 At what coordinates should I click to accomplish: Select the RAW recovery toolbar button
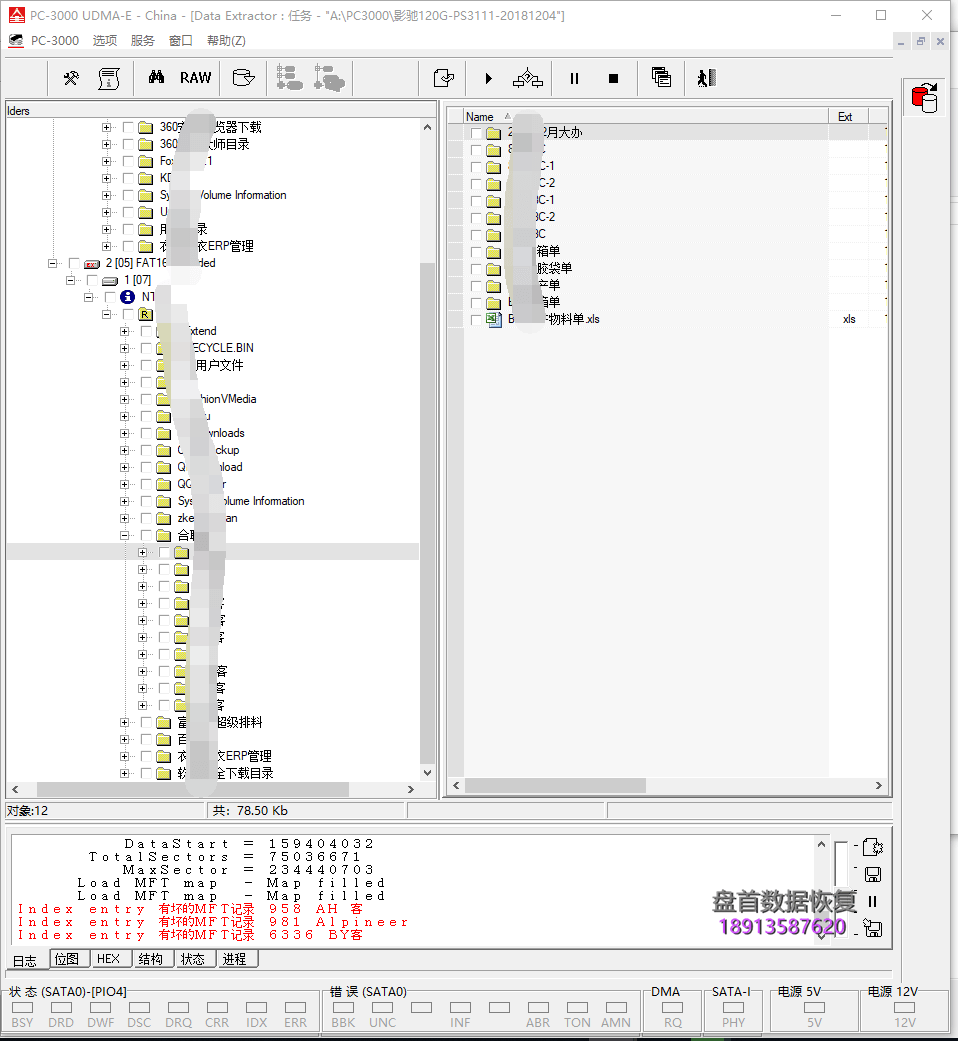[x=195, y=78]
